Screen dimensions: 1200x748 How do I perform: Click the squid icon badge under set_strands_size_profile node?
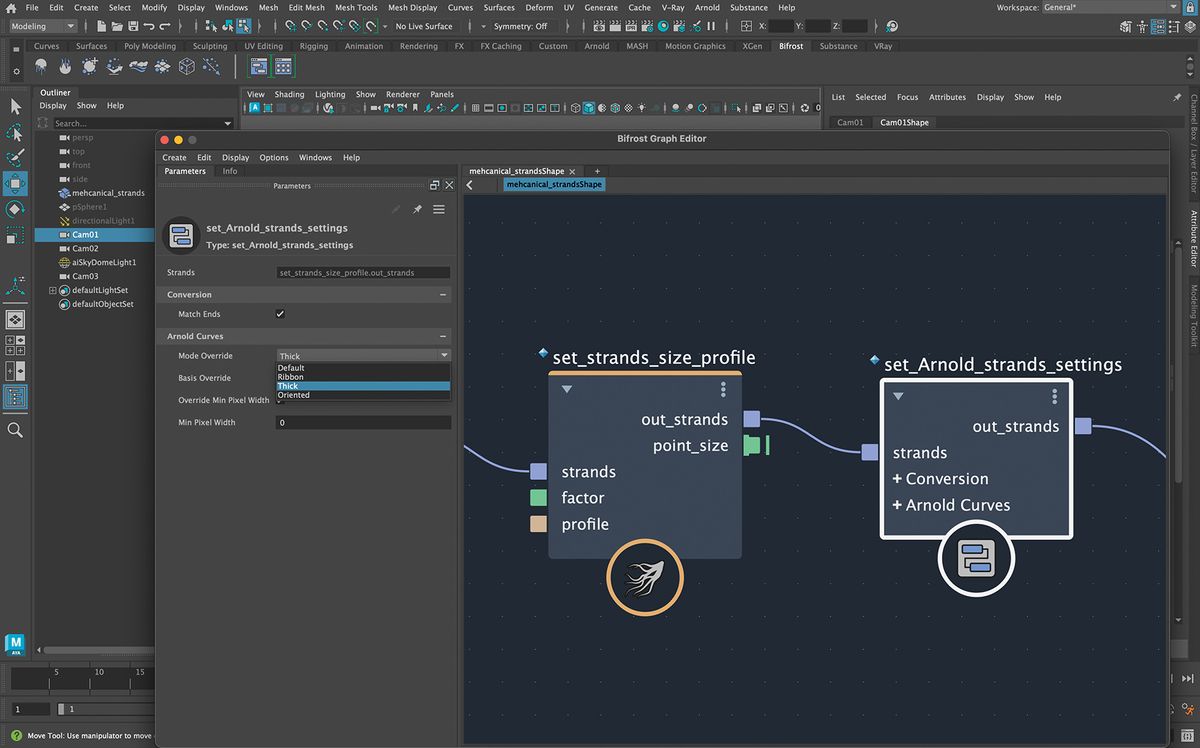pos(644,577)
